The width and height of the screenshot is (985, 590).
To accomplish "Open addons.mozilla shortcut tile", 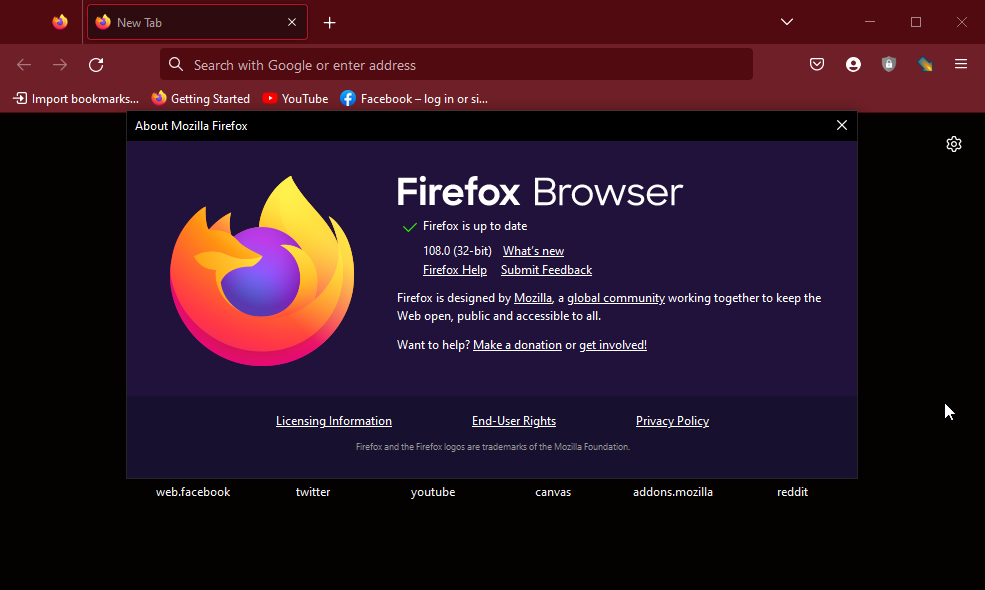I will [x=673, y=492].
